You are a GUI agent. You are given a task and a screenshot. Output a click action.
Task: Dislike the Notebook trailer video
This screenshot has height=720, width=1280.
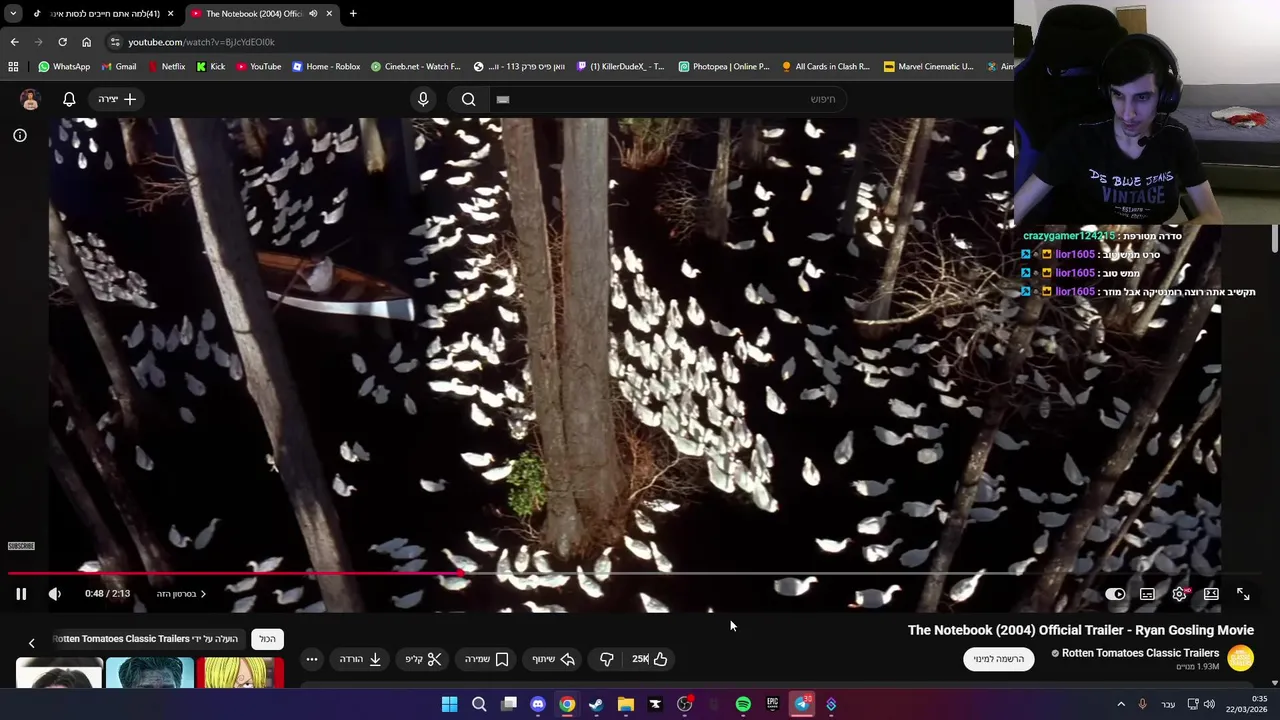pyautogui.click(x=606, y=659)
